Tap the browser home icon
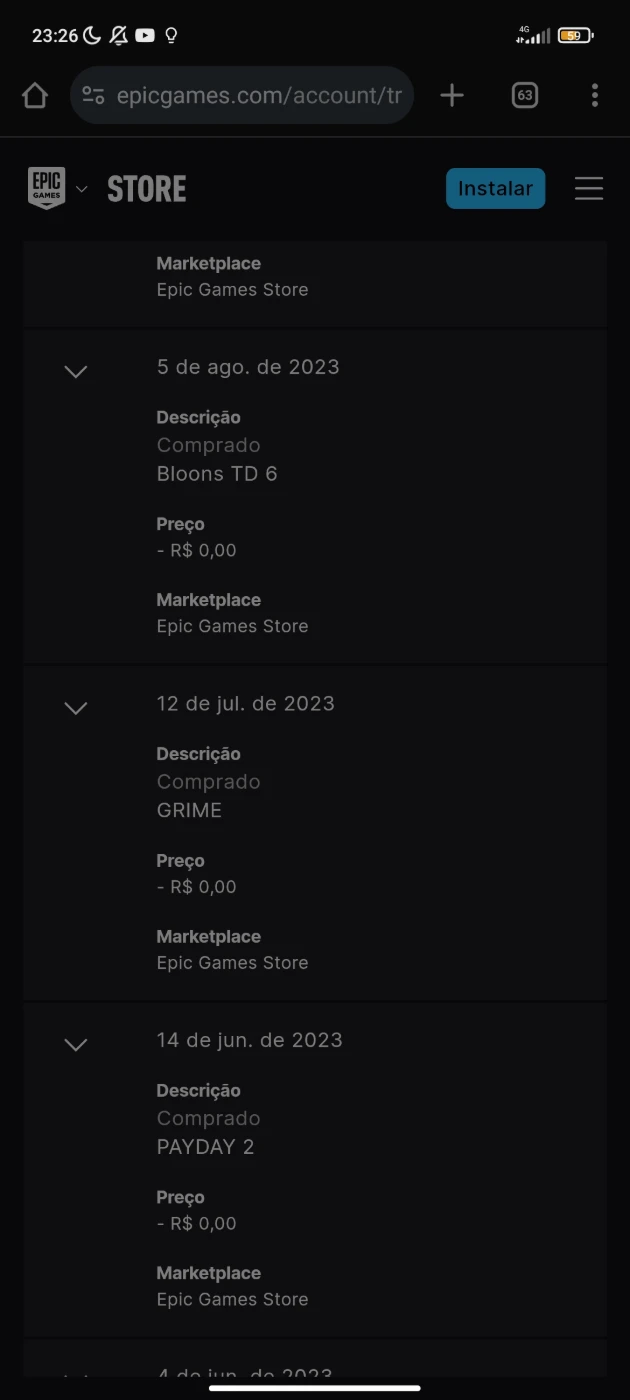Screen dimensions: 630x1400 pos(35,95)
